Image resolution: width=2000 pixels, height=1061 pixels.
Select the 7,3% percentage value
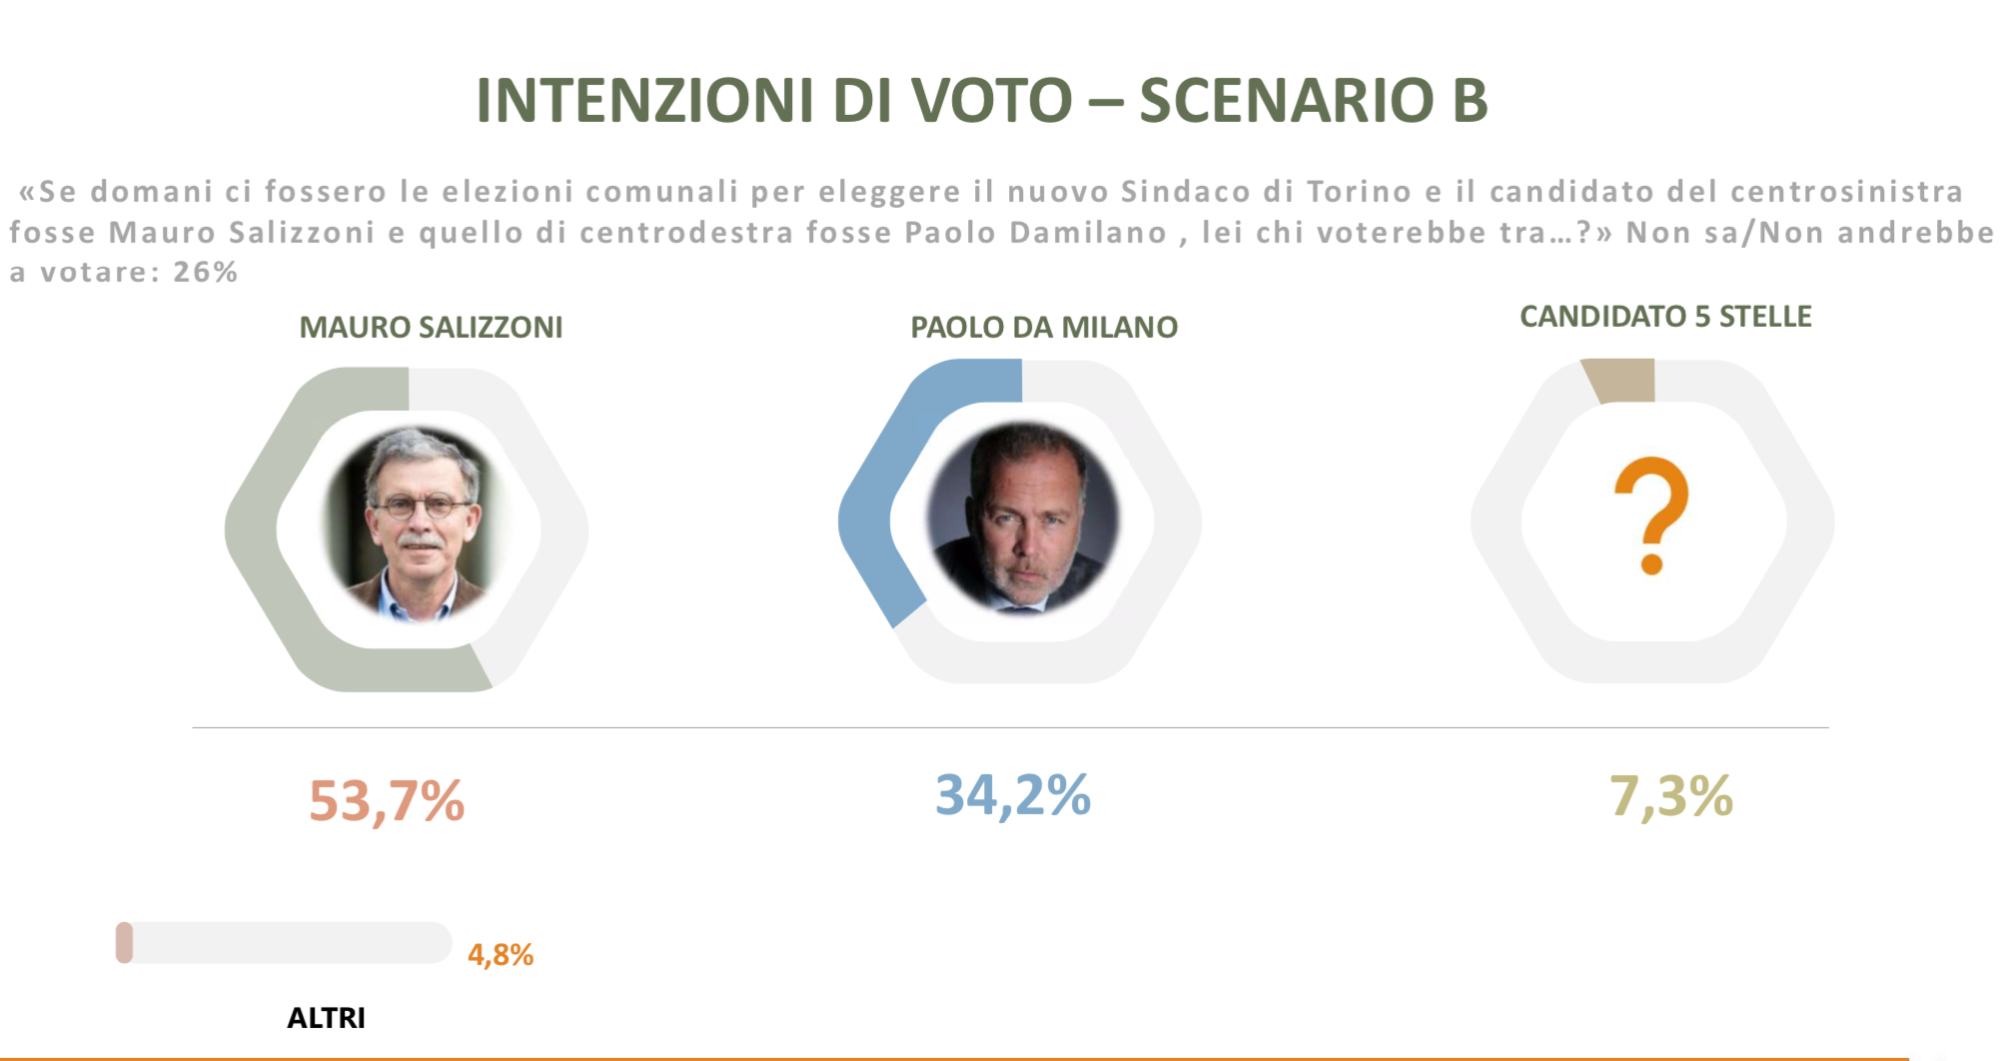pyautogui.click(x=1670, y=796)
